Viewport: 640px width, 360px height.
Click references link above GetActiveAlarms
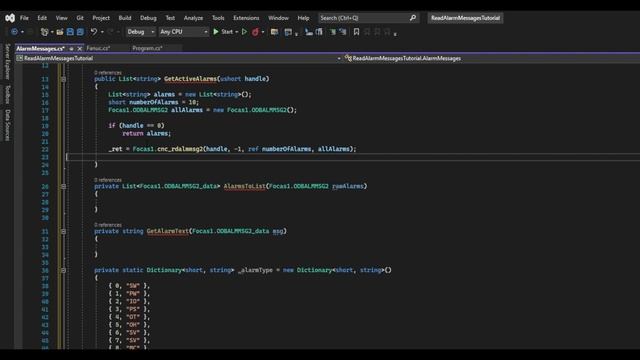tap(108, 73)
